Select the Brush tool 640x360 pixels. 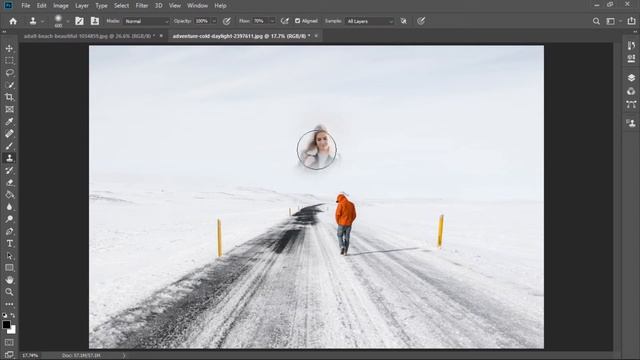[x=9, y=146]
